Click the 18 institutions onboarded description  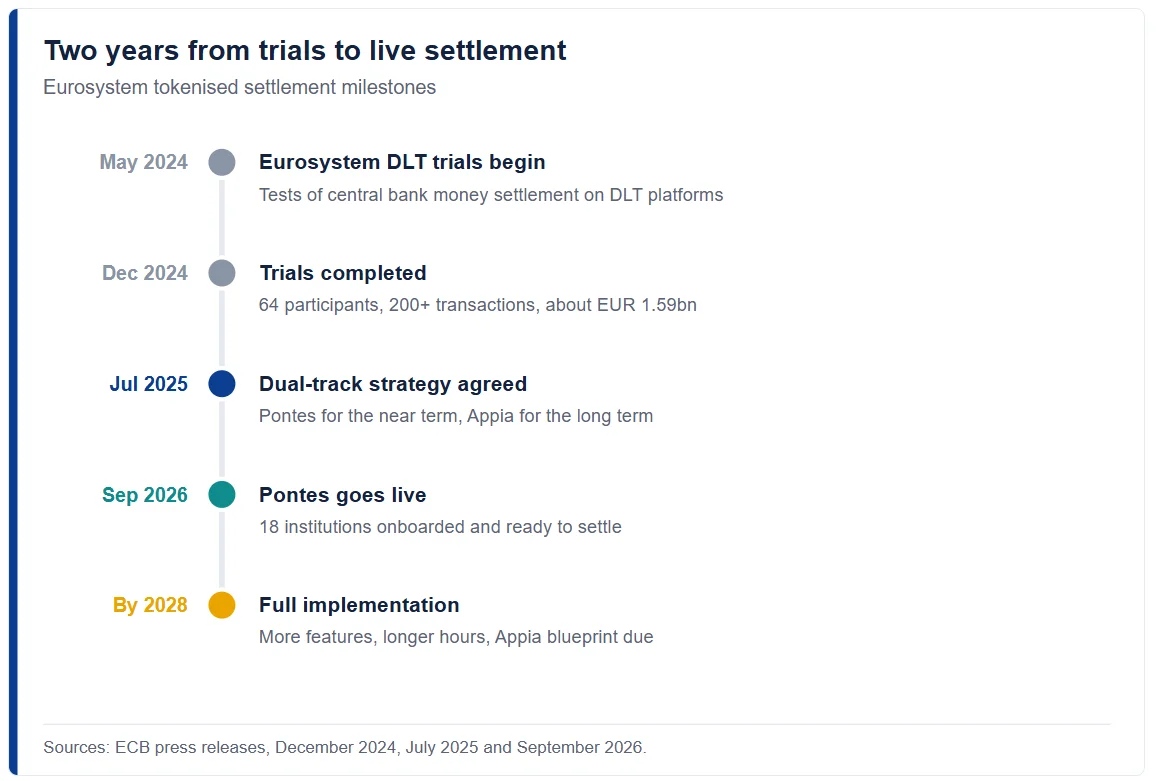(440, 527)
